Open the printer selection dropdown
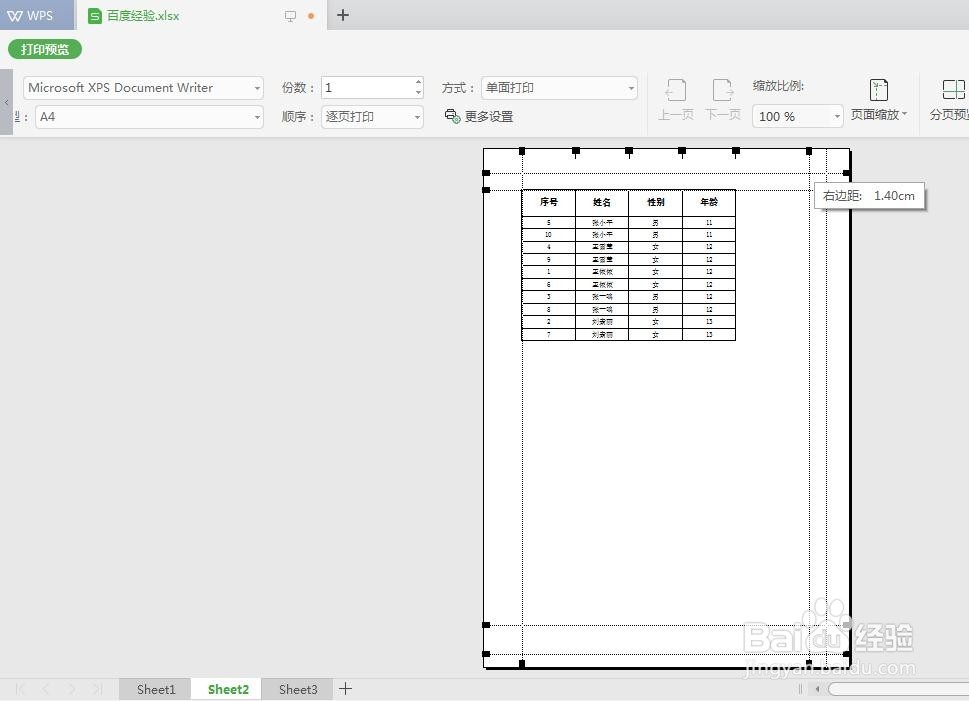 (x=256, y=87)
